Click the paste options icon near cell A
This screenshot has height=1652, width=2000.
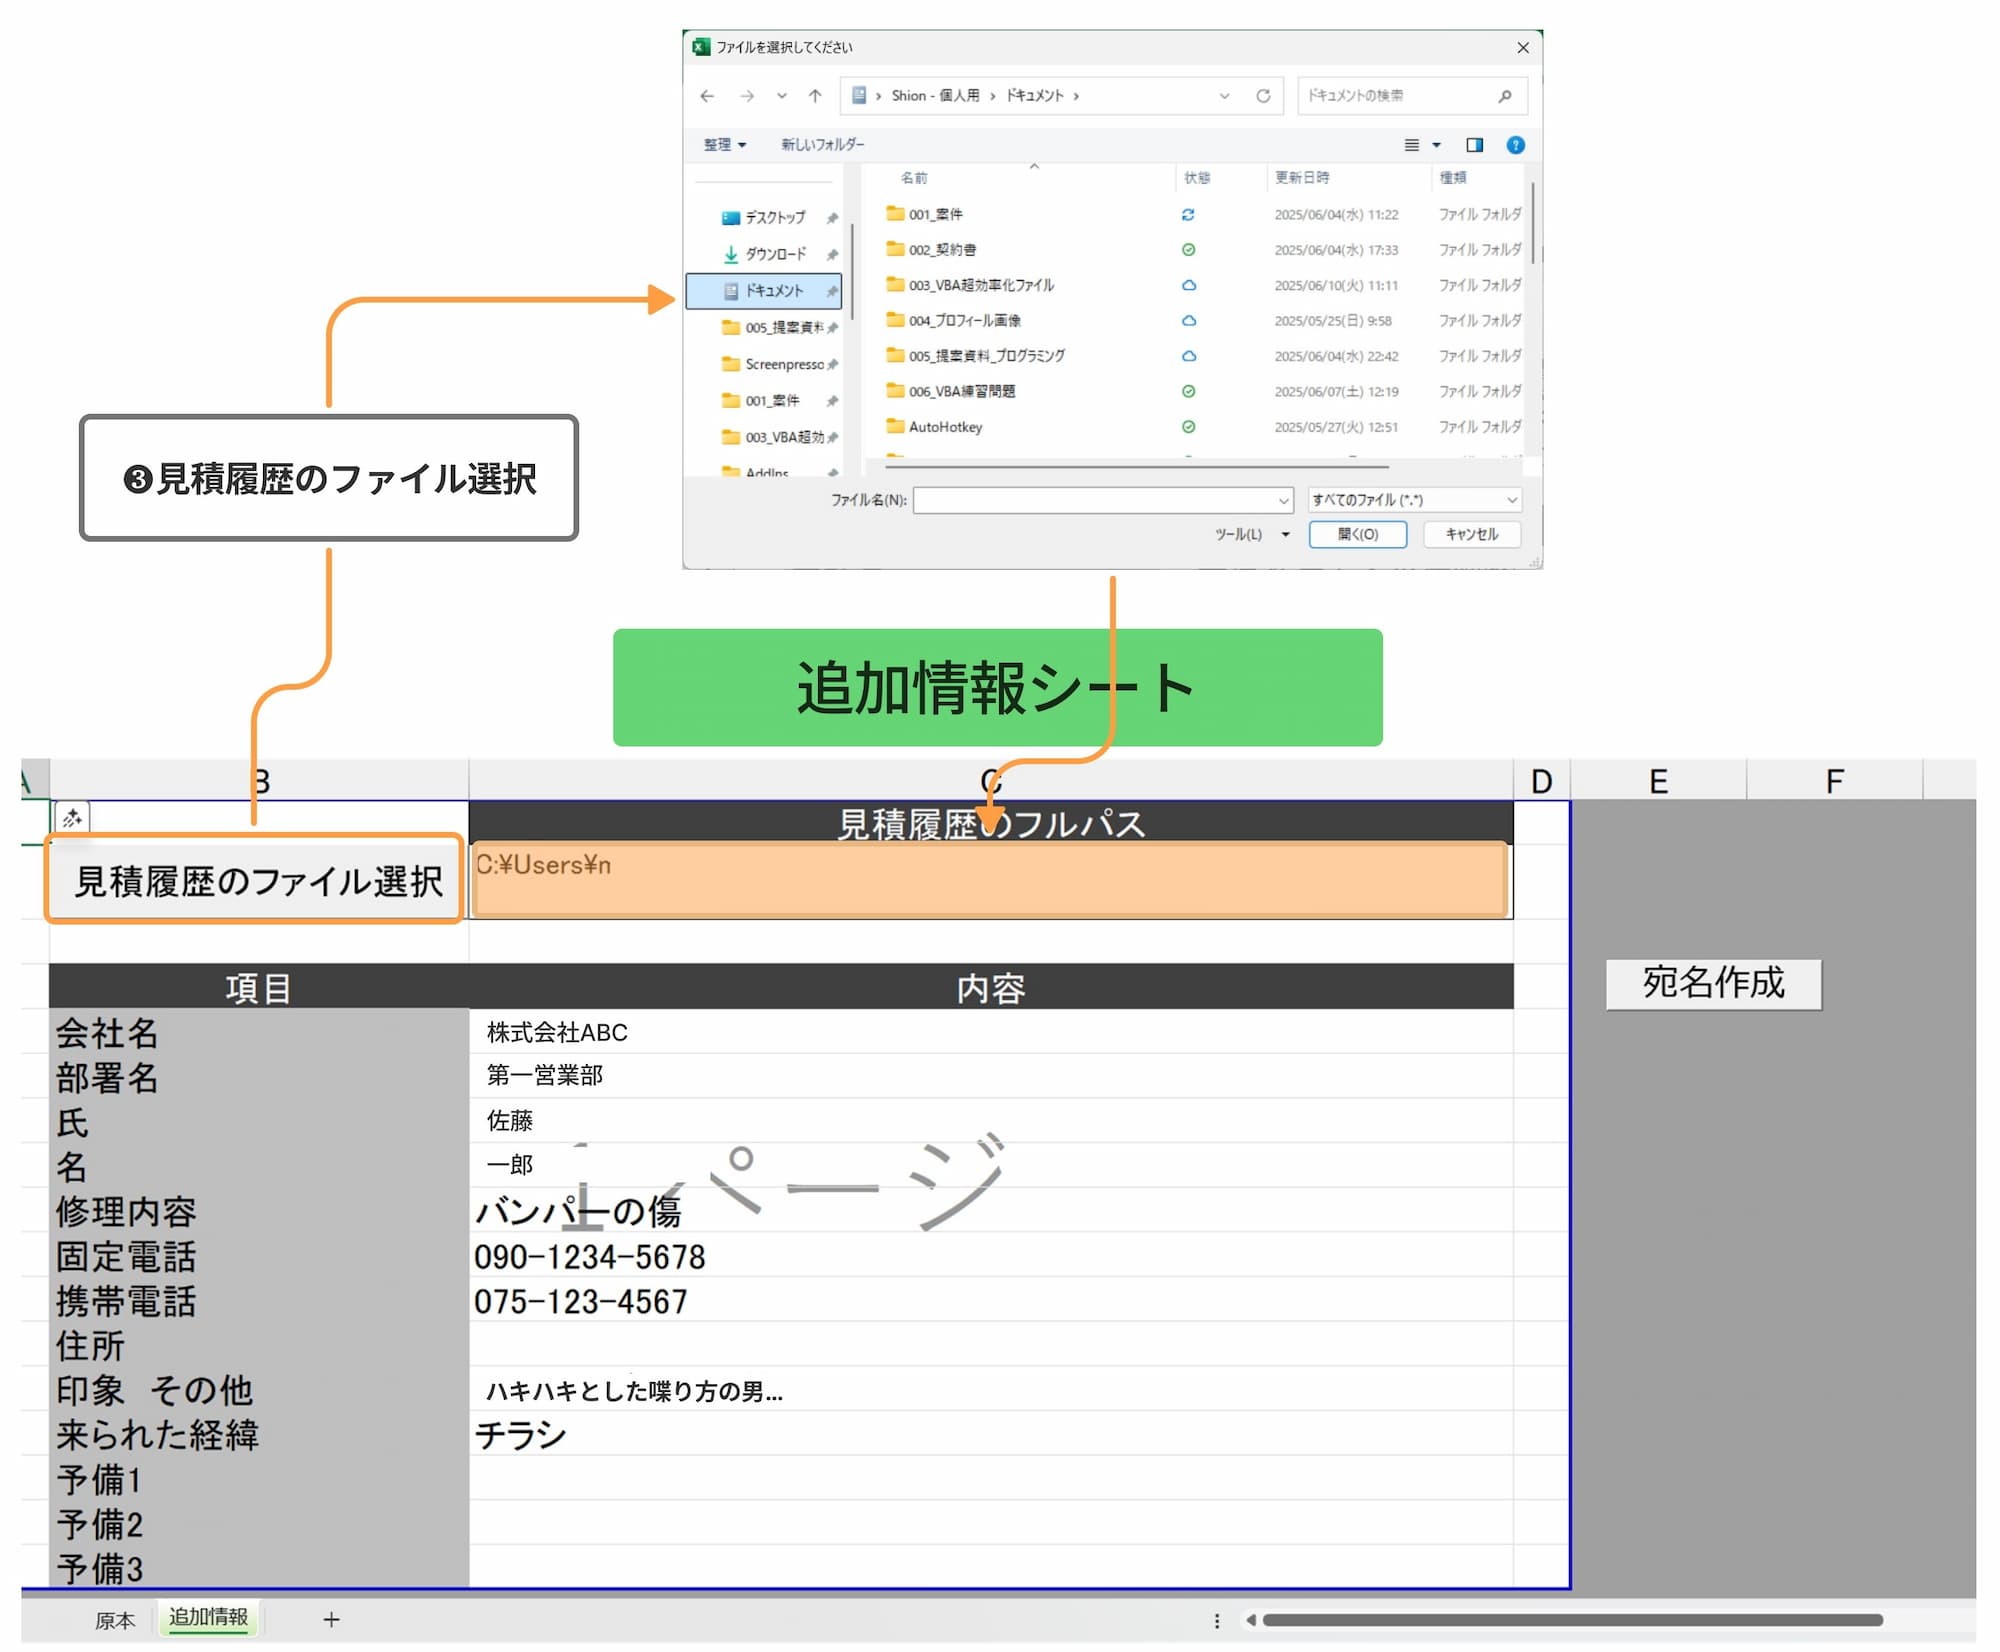point(72,818)
